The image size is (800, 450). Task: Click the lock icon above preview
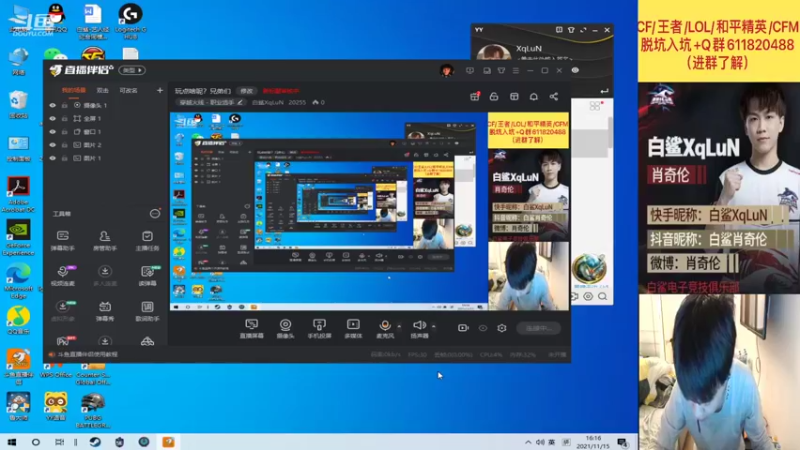point(494,96)
